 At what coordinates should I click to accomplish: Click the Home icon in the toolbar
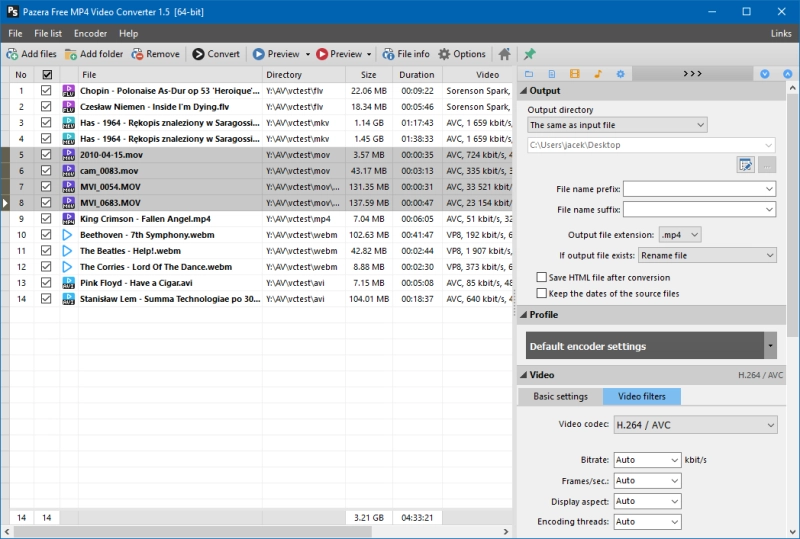point(504,54)
